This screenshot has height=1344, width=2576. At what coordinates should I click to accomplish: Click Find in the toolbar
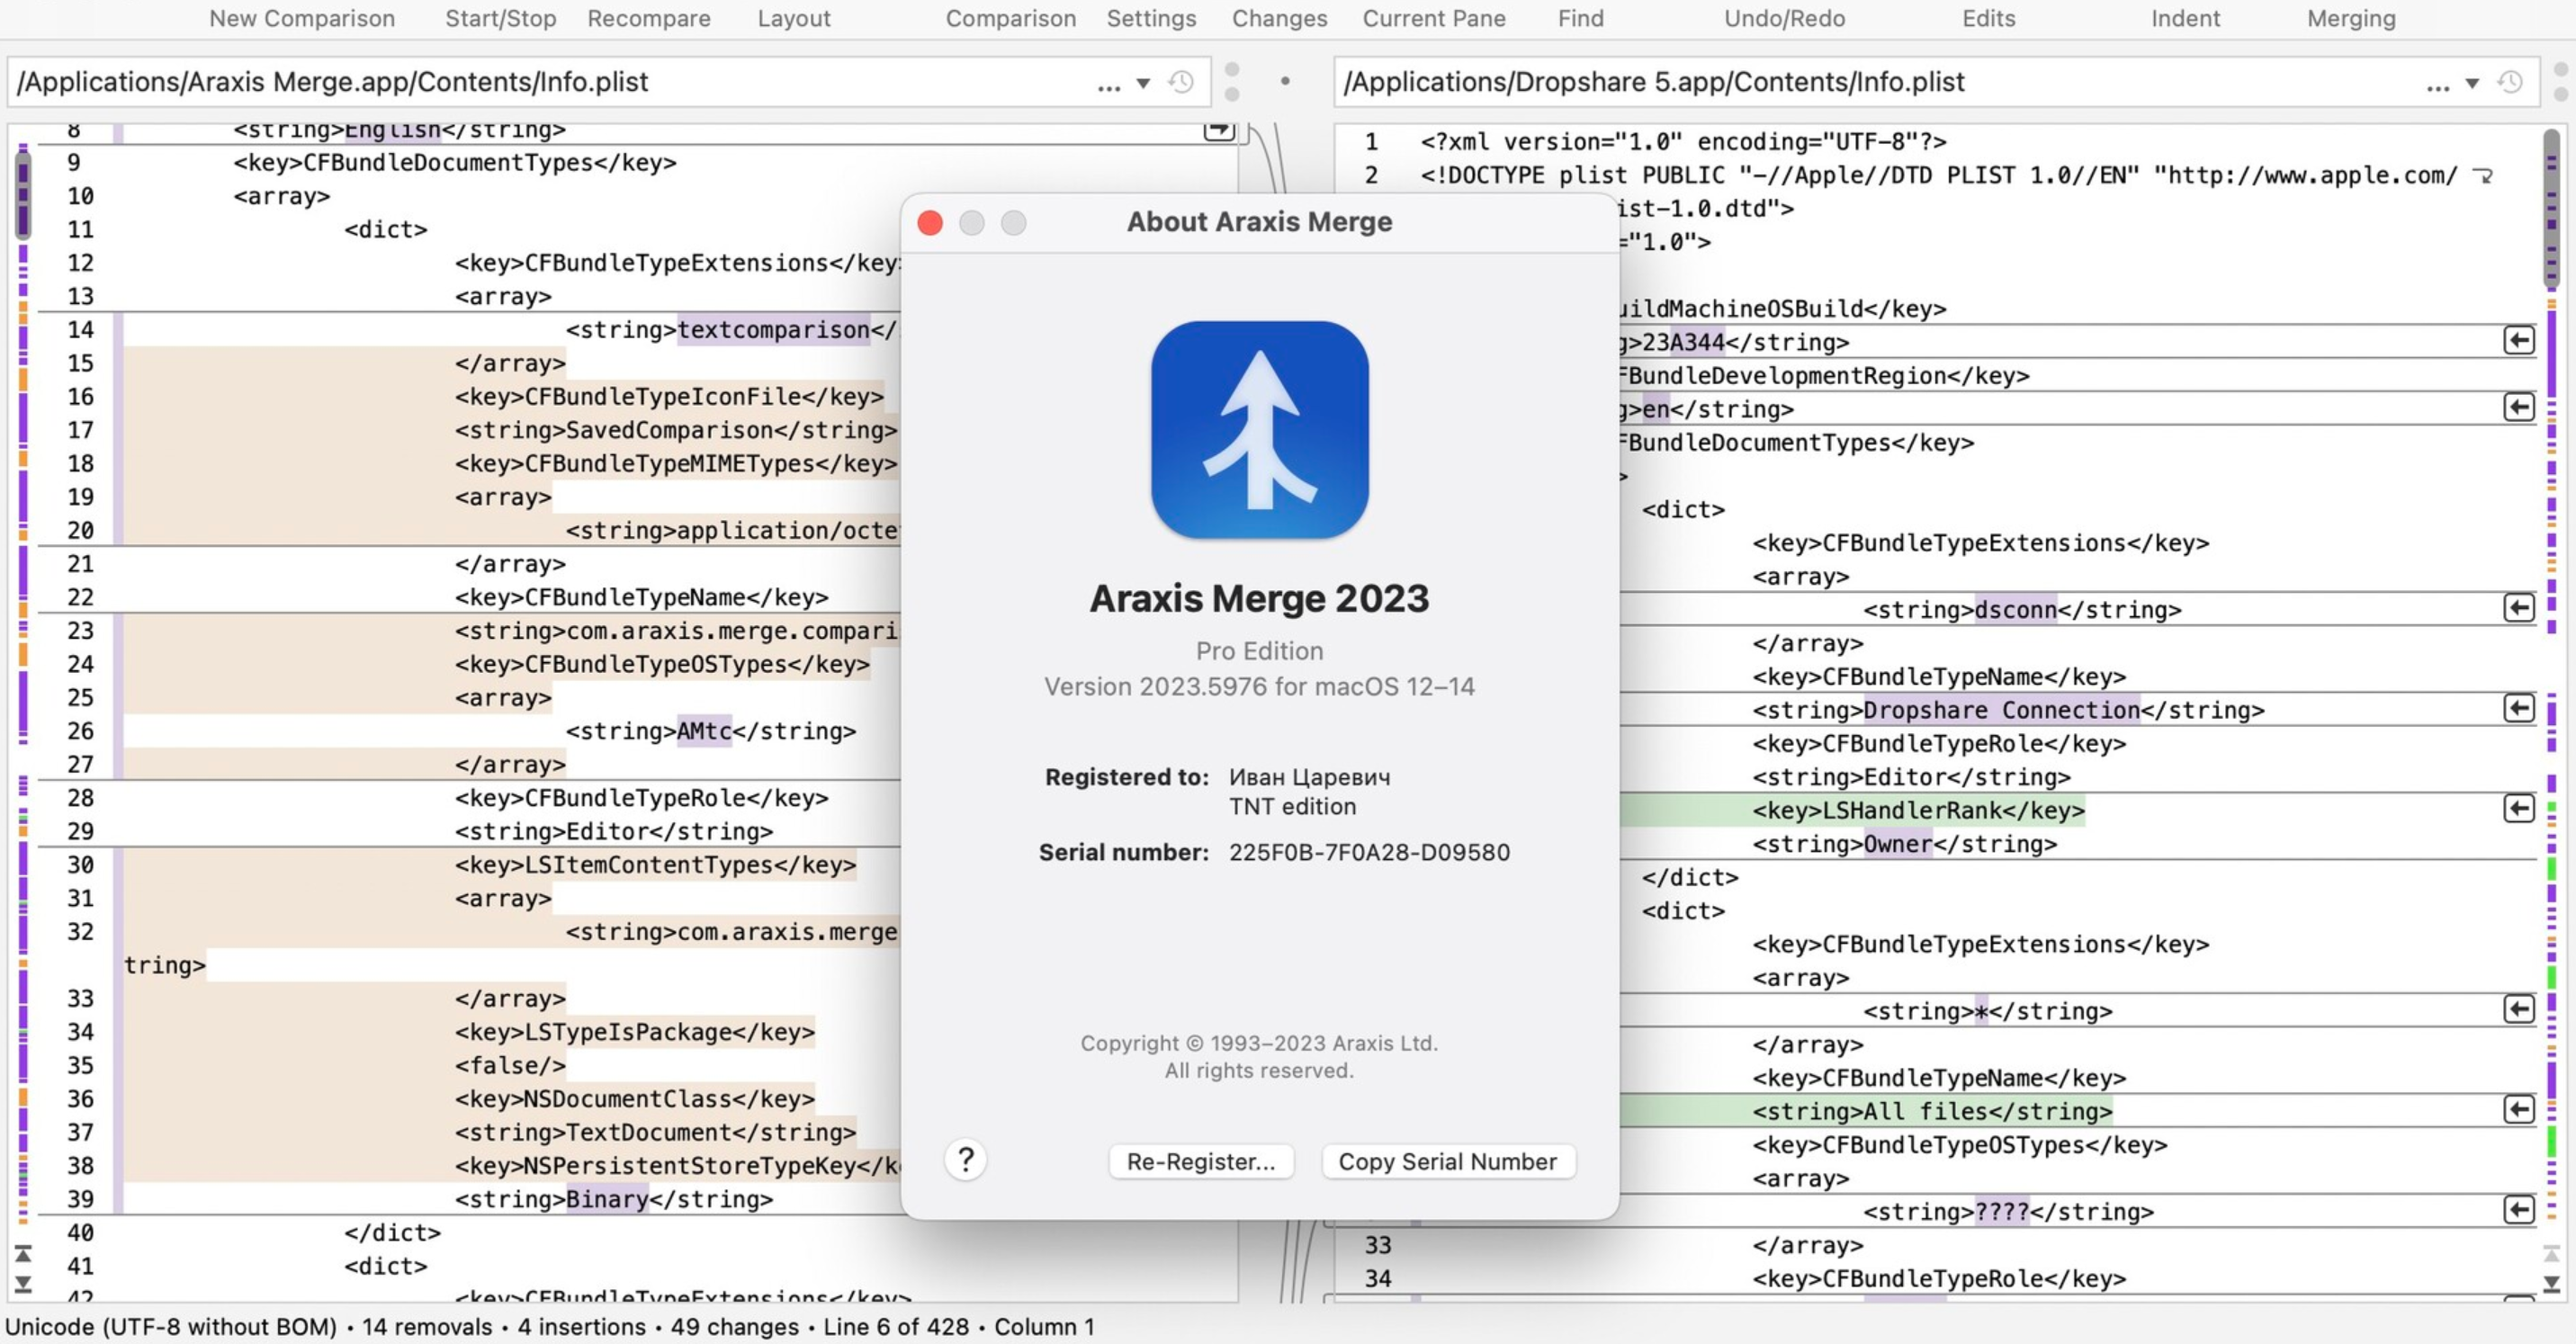click(x=1580, y=18)
